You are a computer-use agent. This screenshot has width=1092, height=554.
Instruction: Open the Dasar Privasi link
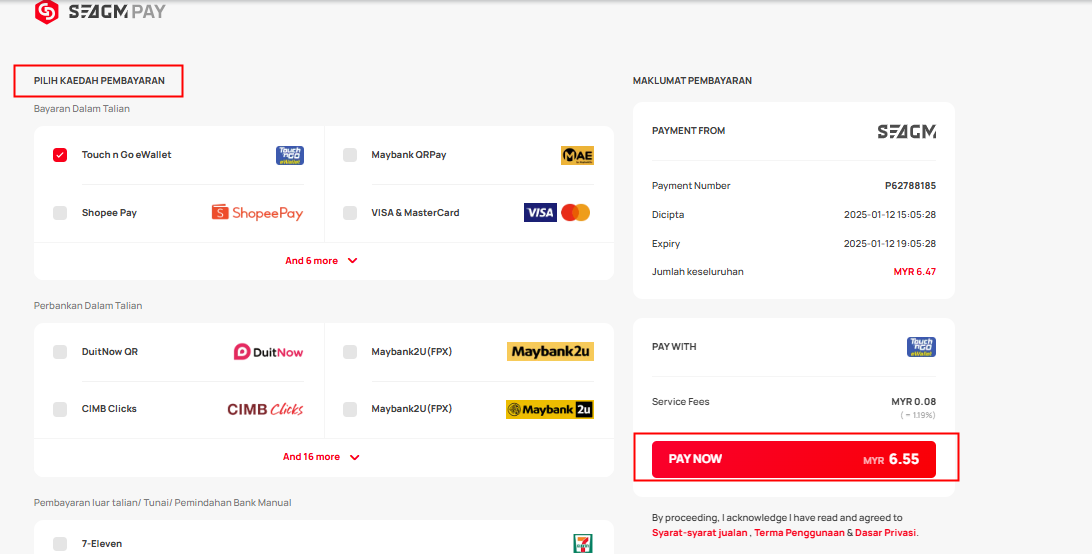(x=886, y=533)
